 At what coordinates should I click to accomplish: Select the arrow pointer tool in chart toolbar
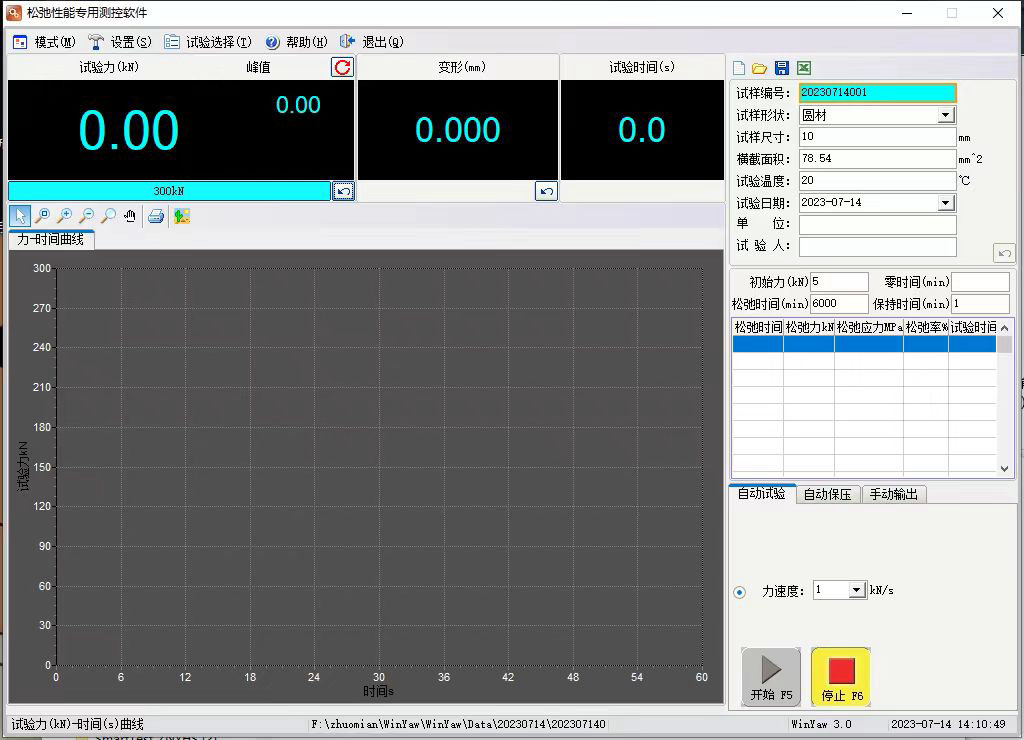(20, 216)
